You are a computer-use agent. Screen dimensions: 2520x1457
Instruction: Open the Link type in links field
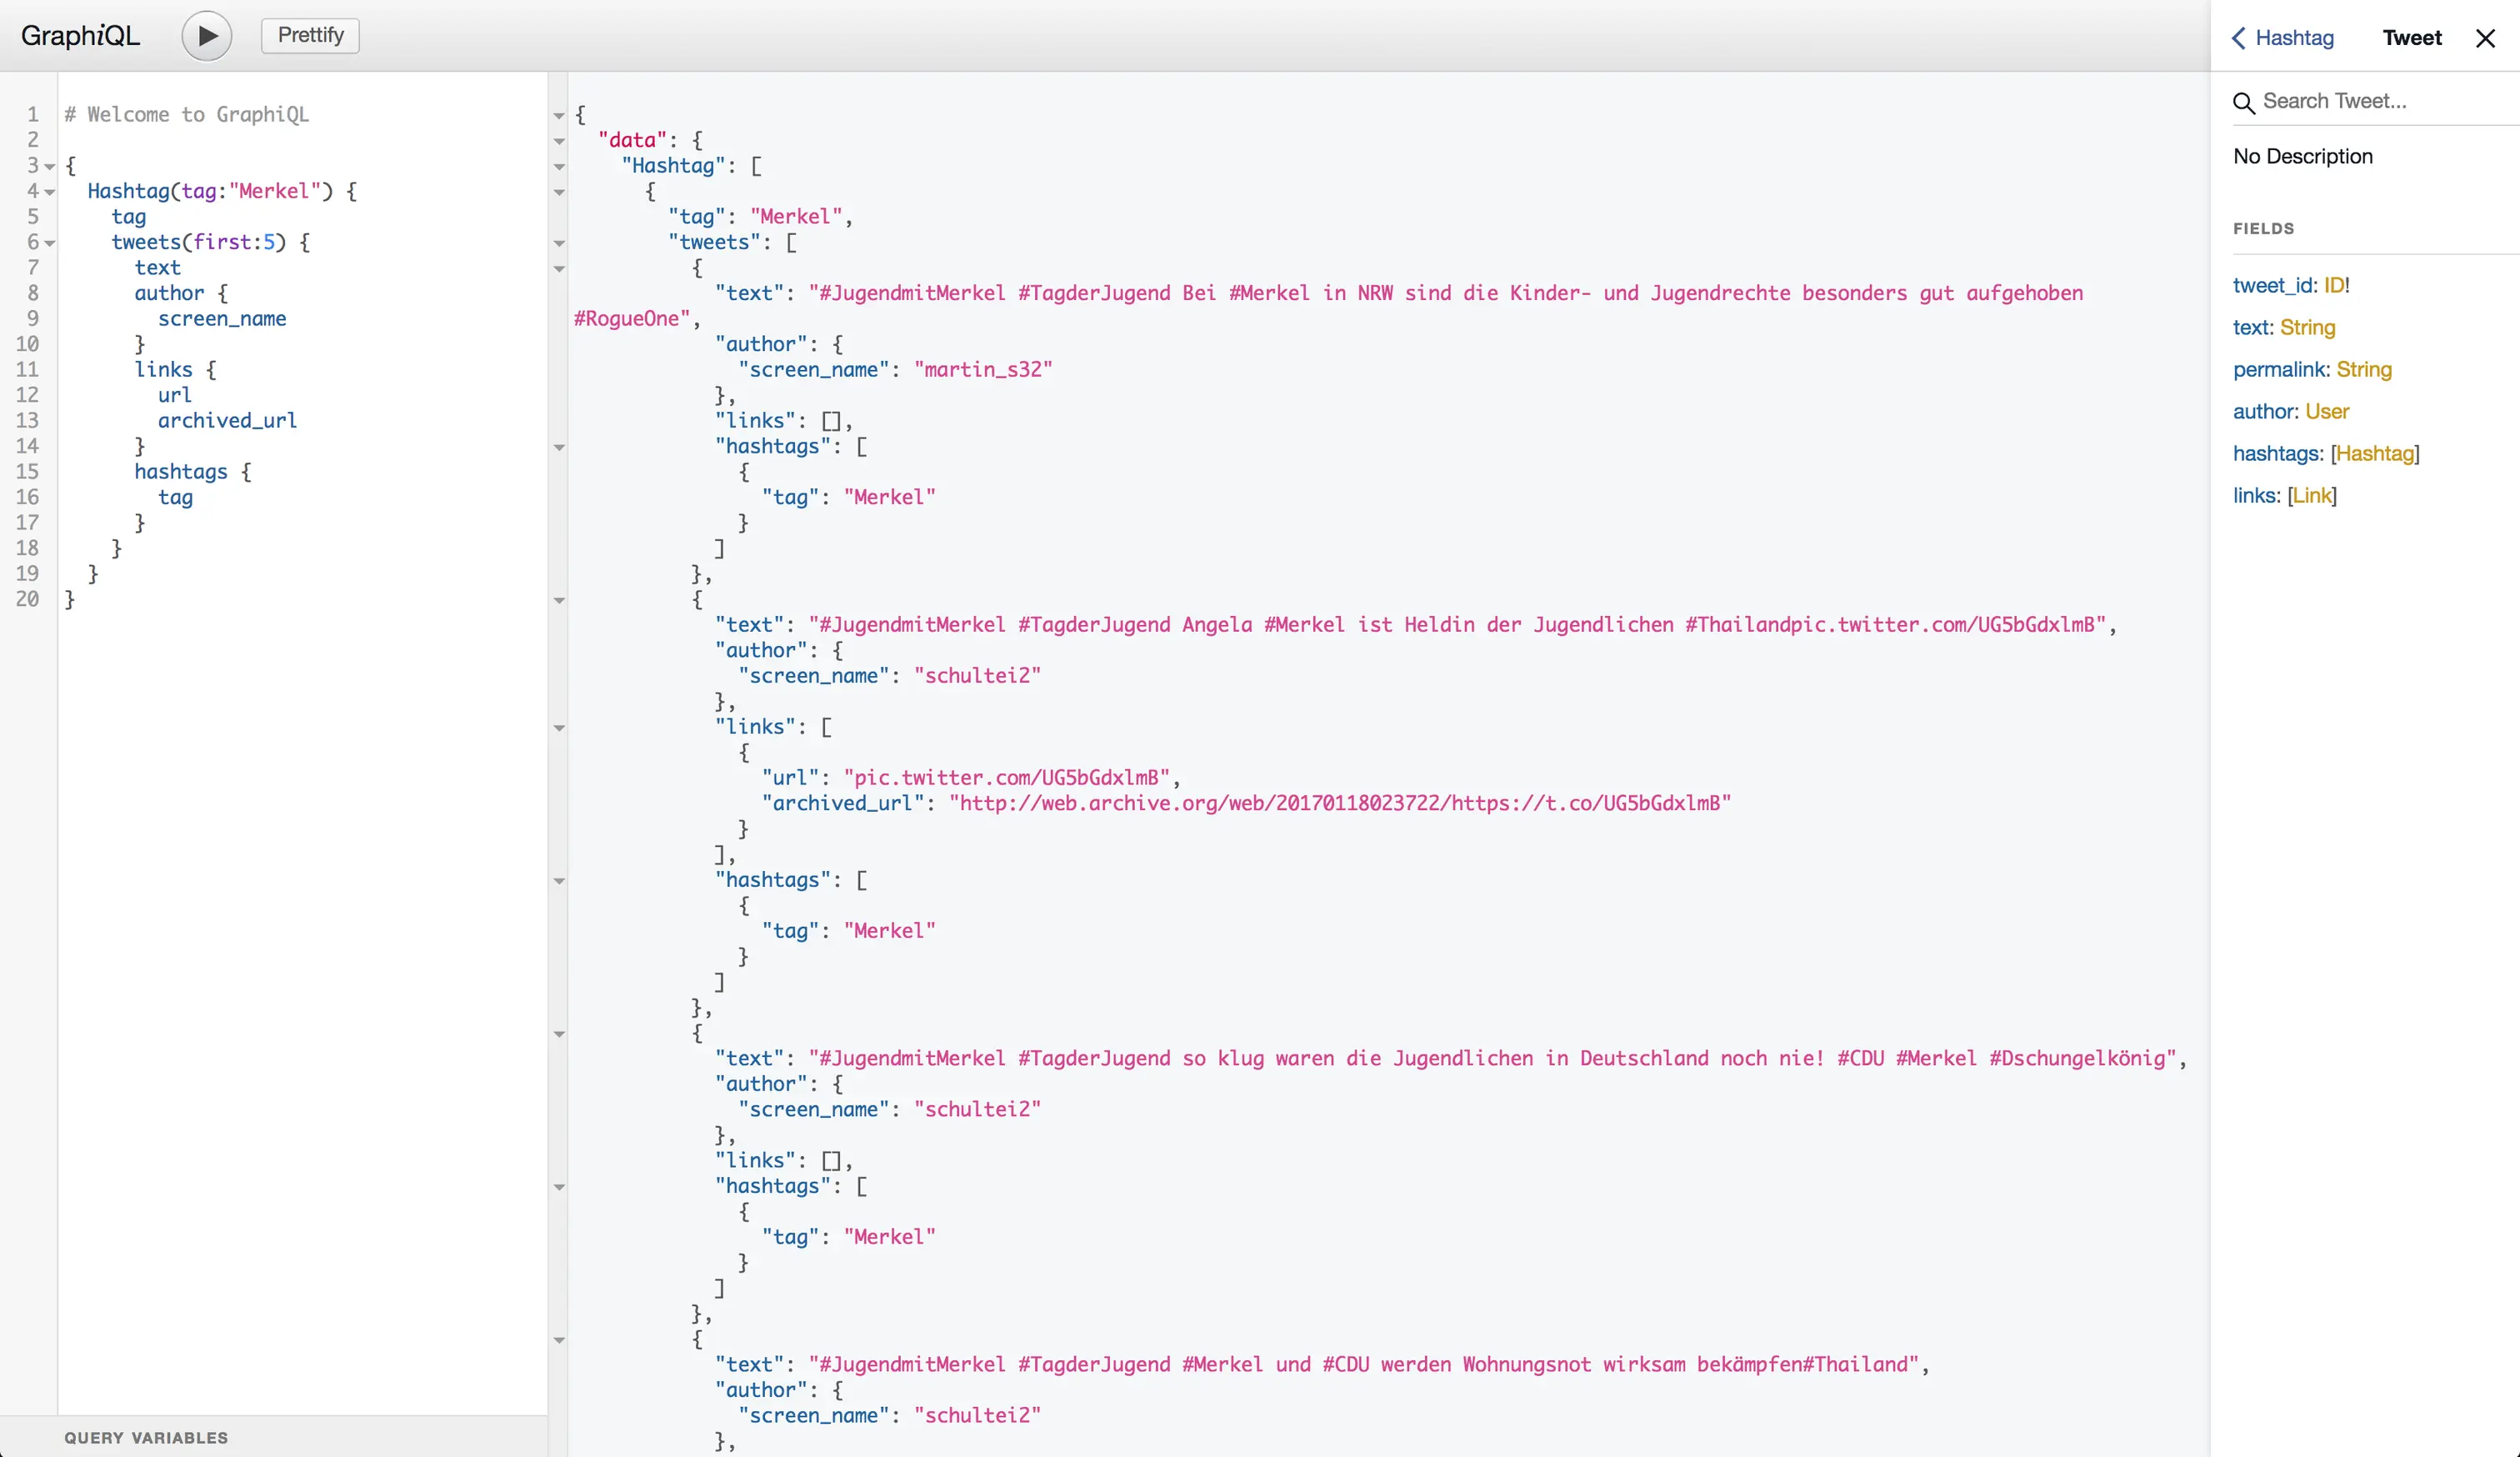pos(2311,495)
